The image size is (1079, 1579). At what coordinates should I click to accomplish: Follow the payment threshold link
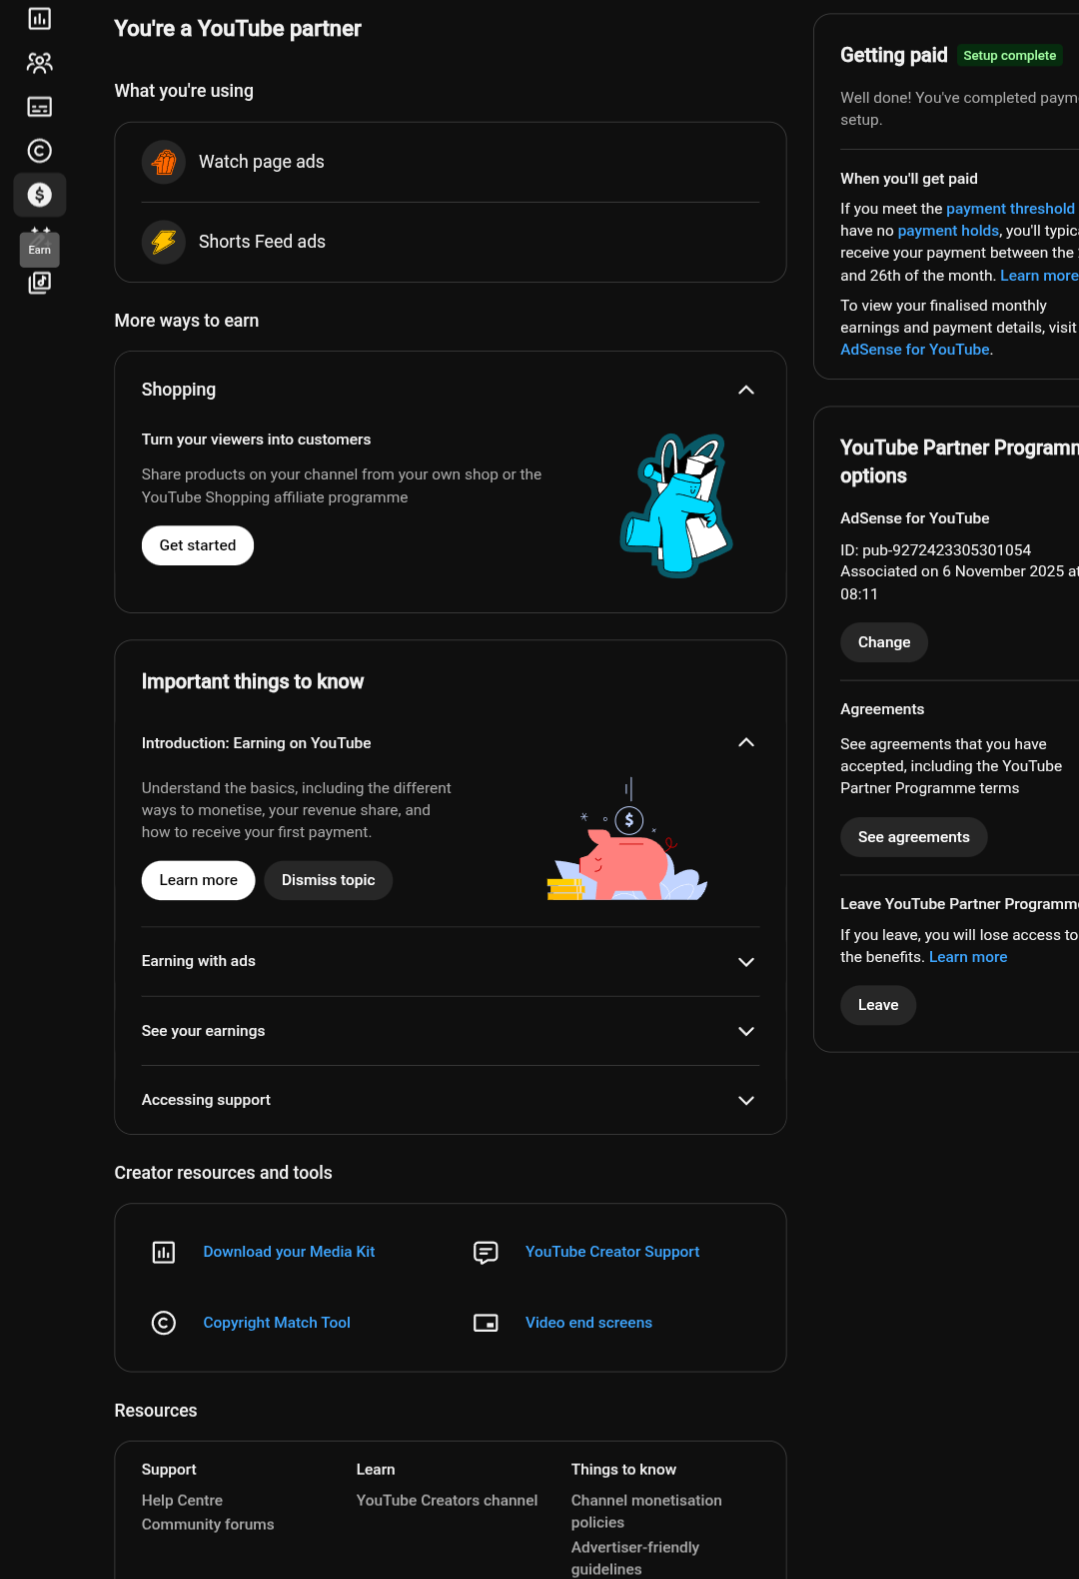1010,209
